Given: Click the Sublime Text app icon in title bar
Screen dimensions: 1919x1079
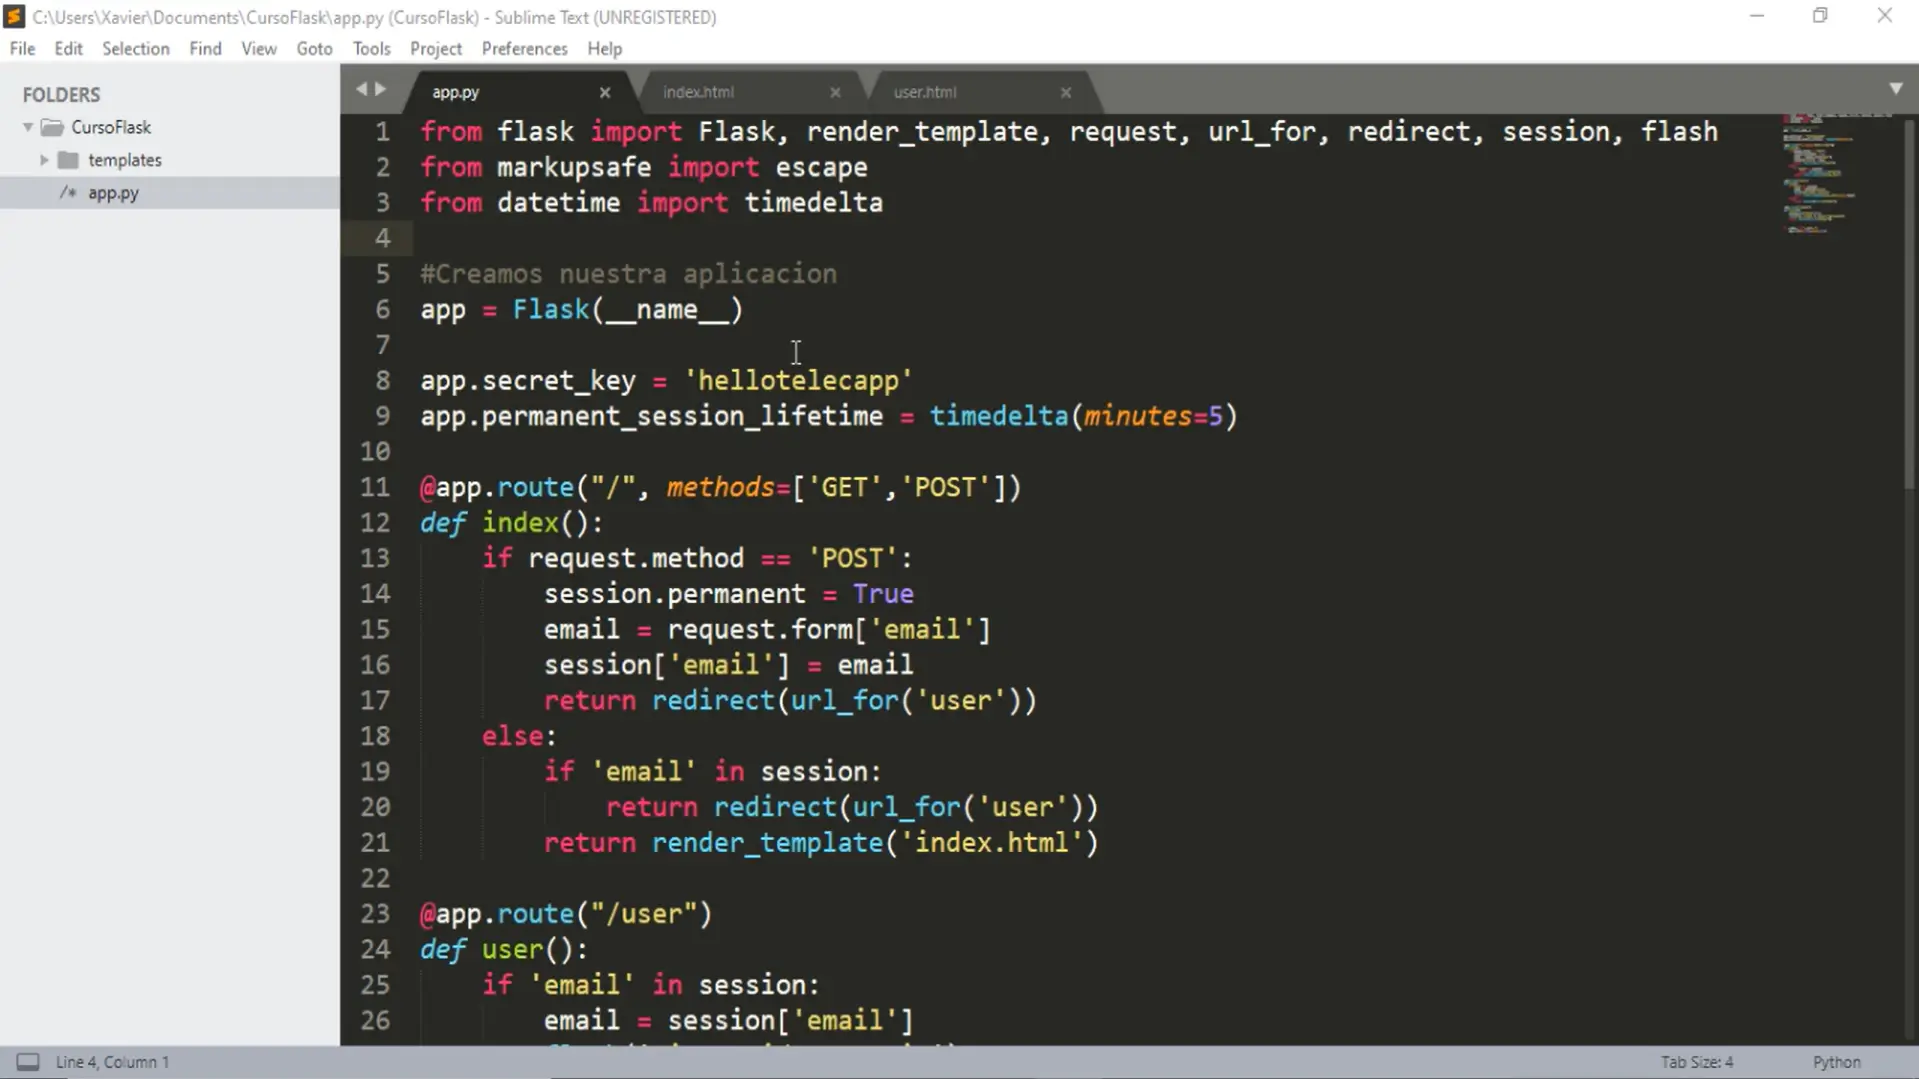Looking at the screenshot, I should [x=14, y=17].
